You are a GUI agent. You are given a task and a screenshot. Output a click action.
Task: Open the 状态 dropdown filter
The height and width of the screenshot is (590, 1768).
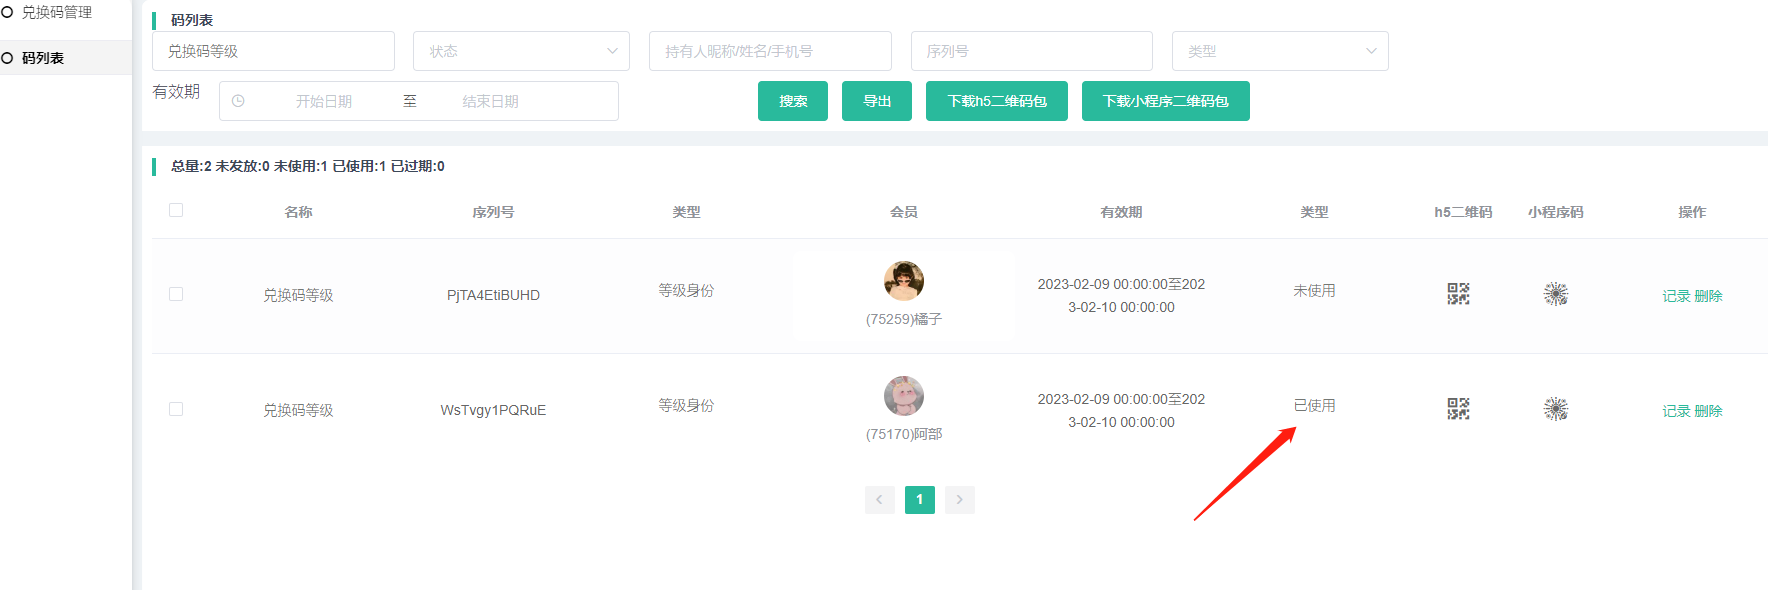[x=521, y=51]
